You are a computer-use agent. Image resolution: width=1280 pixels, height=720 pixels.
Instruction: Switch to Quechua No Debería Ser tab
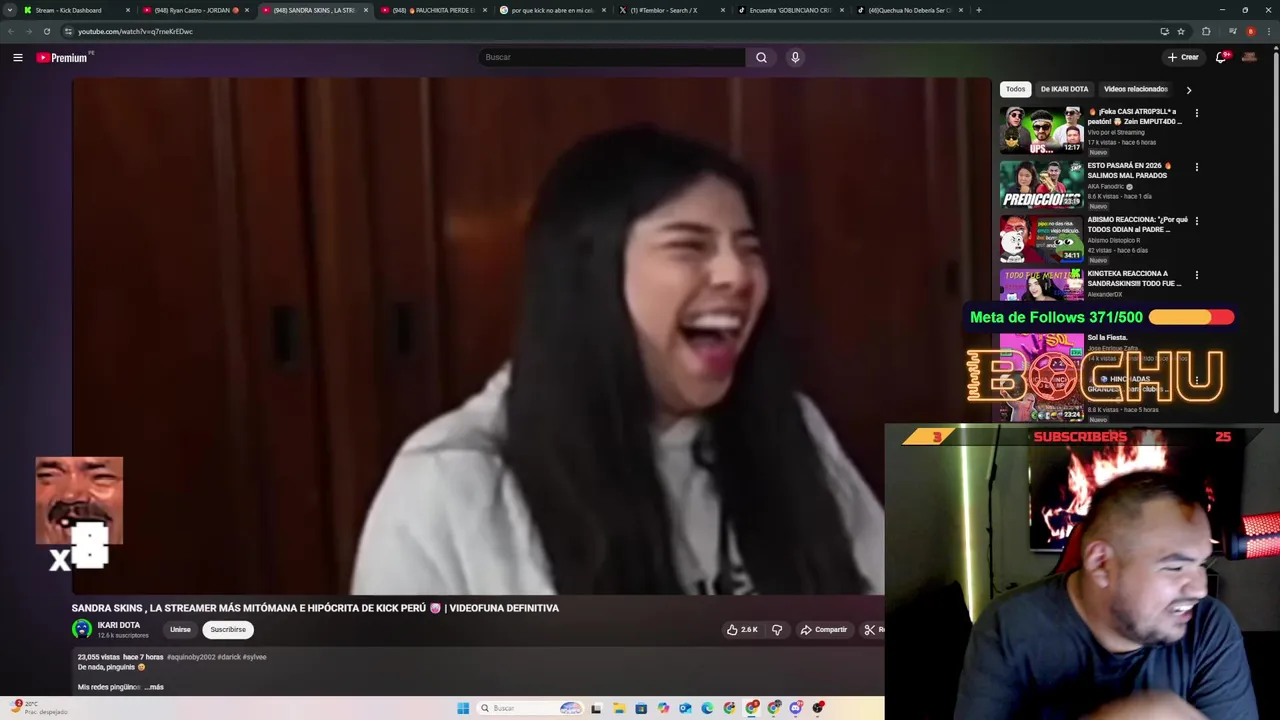pos(909,10)
